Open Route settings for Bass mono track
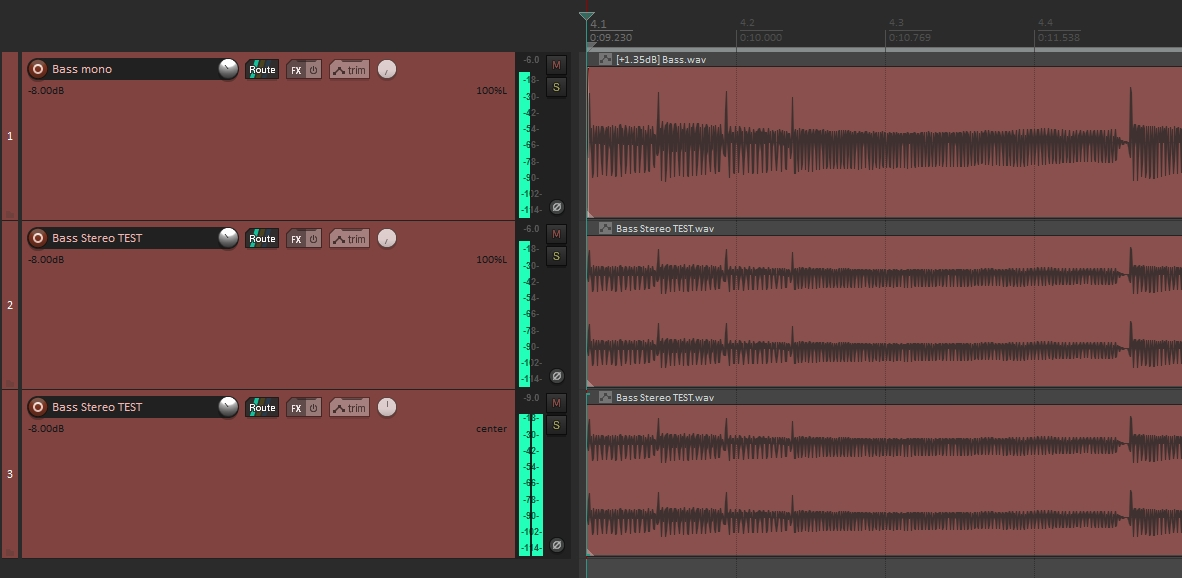Image resolution: width=1182 pixels, height=578 pixels. point(262,70)
